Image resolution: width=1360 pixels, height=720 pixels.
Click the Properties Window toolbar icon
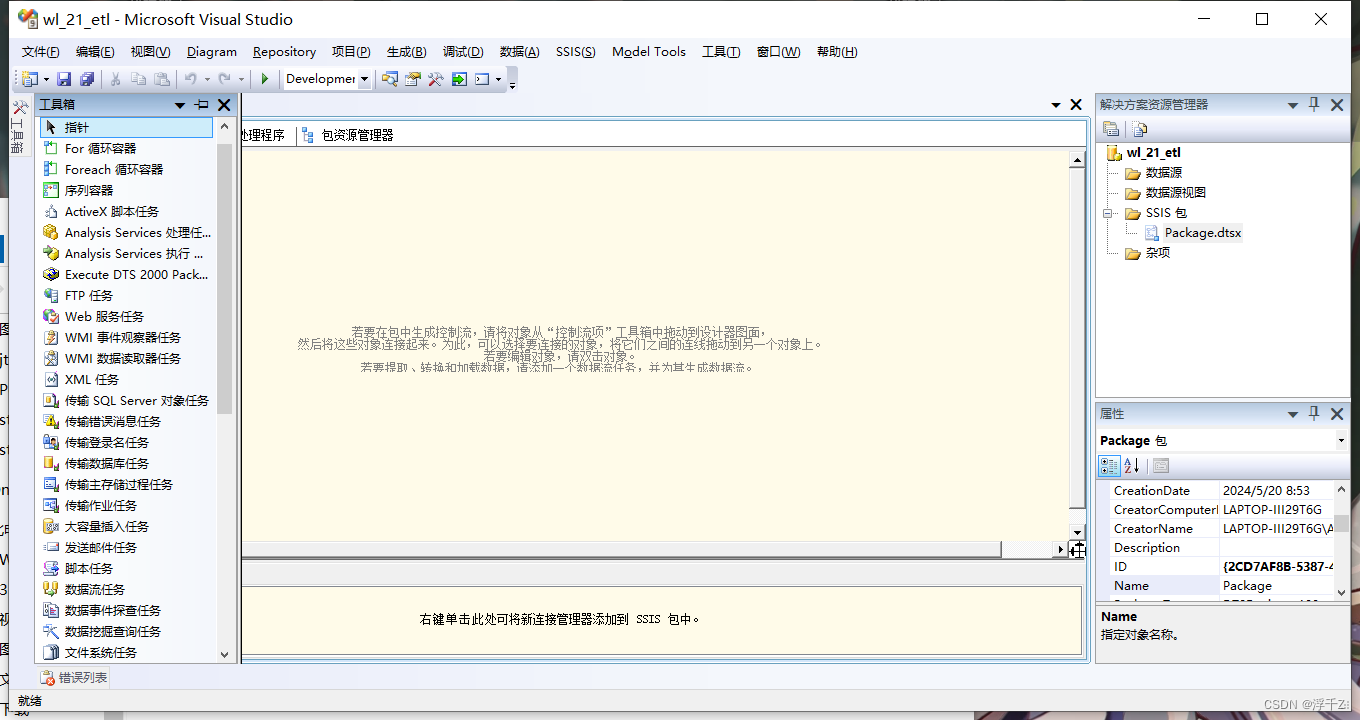point(413,79)
